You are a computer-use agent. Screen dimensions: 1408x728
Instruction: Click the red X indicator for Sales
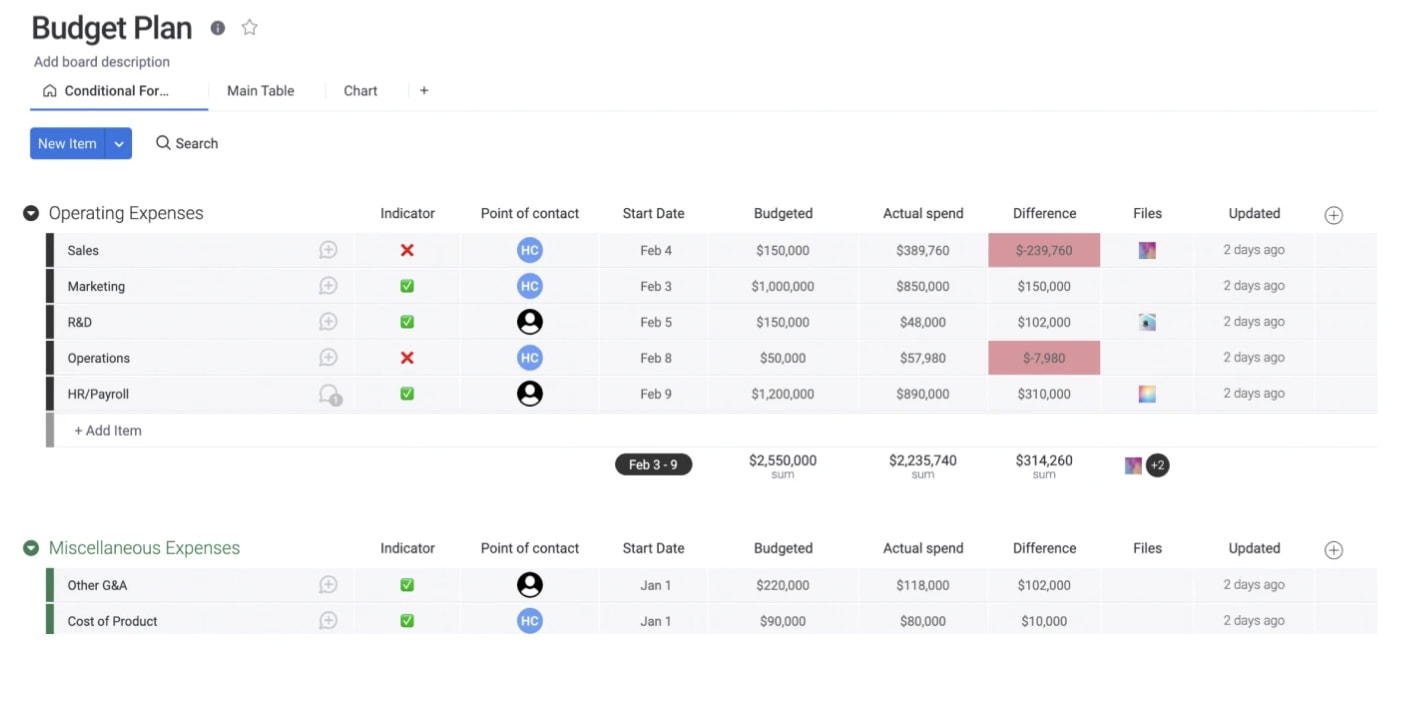[407, 250]
